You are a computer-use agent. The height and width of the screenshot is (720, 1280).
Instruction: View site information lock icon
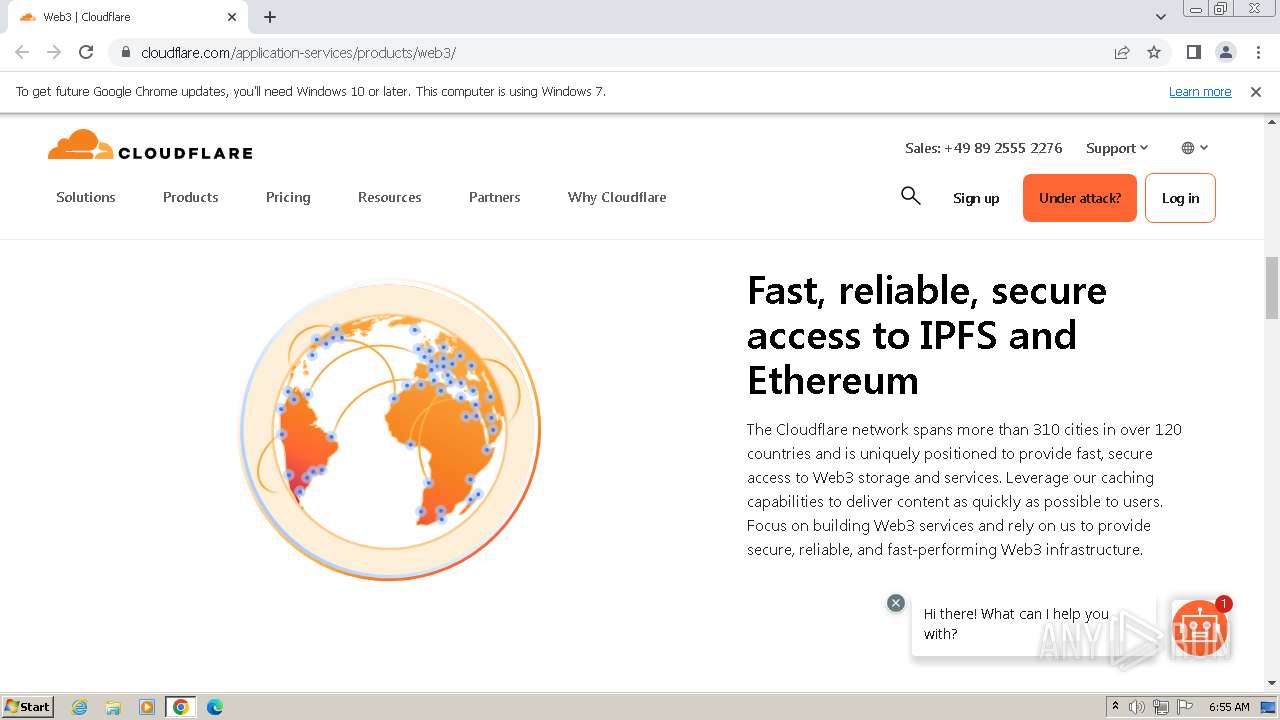point(126,52)
